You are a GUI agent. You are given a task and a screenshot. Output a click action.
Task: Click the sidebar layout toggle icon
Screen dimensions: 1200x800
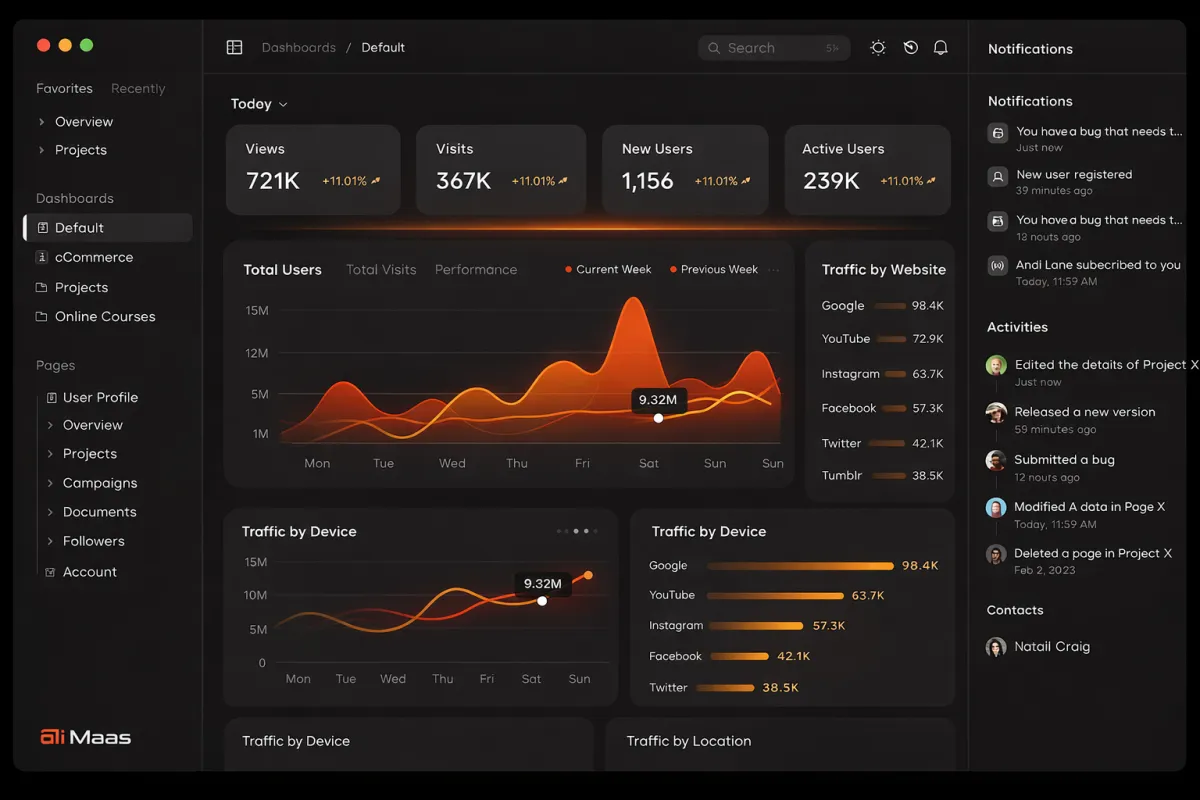coord(235,47)
